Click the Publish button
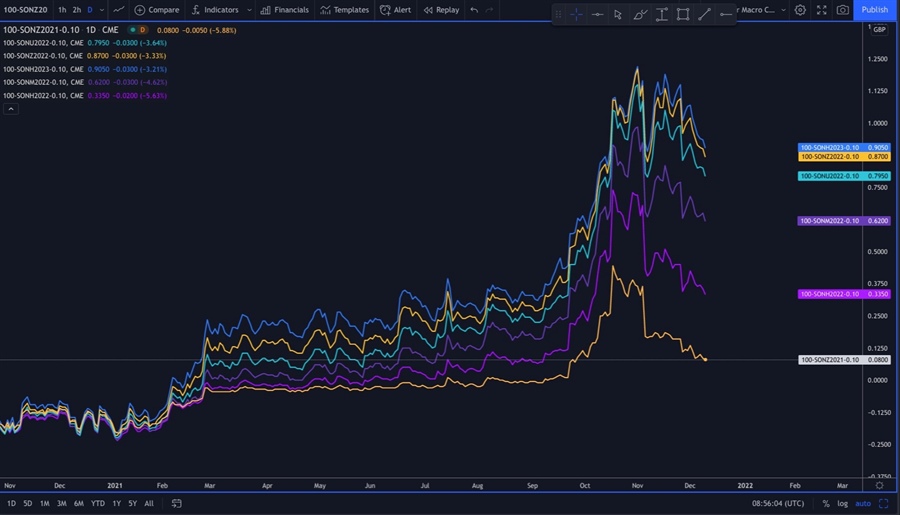 [x=874, y=10]
